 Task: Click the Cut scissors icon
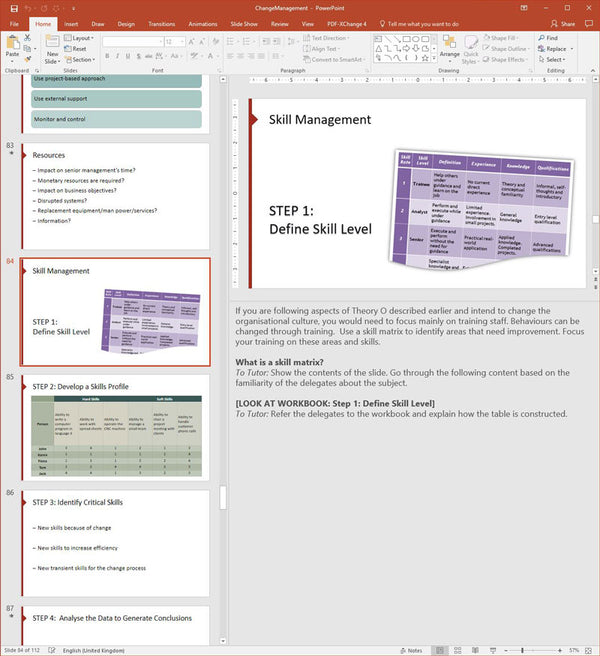tap(27, 38)
